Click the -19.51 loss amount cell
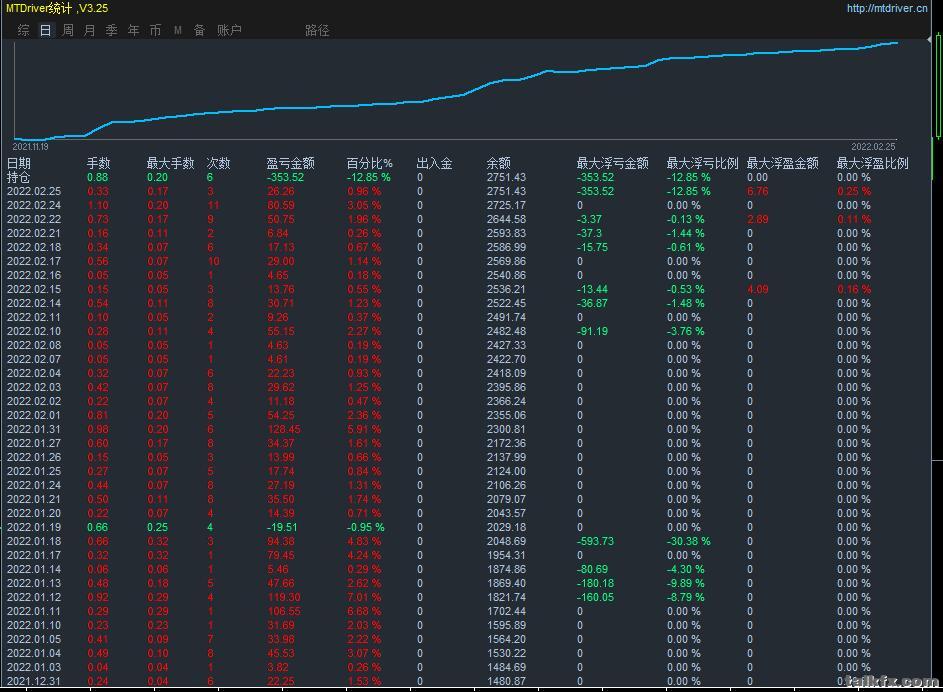The image size is (943, 692). click(x=282, y=527)
